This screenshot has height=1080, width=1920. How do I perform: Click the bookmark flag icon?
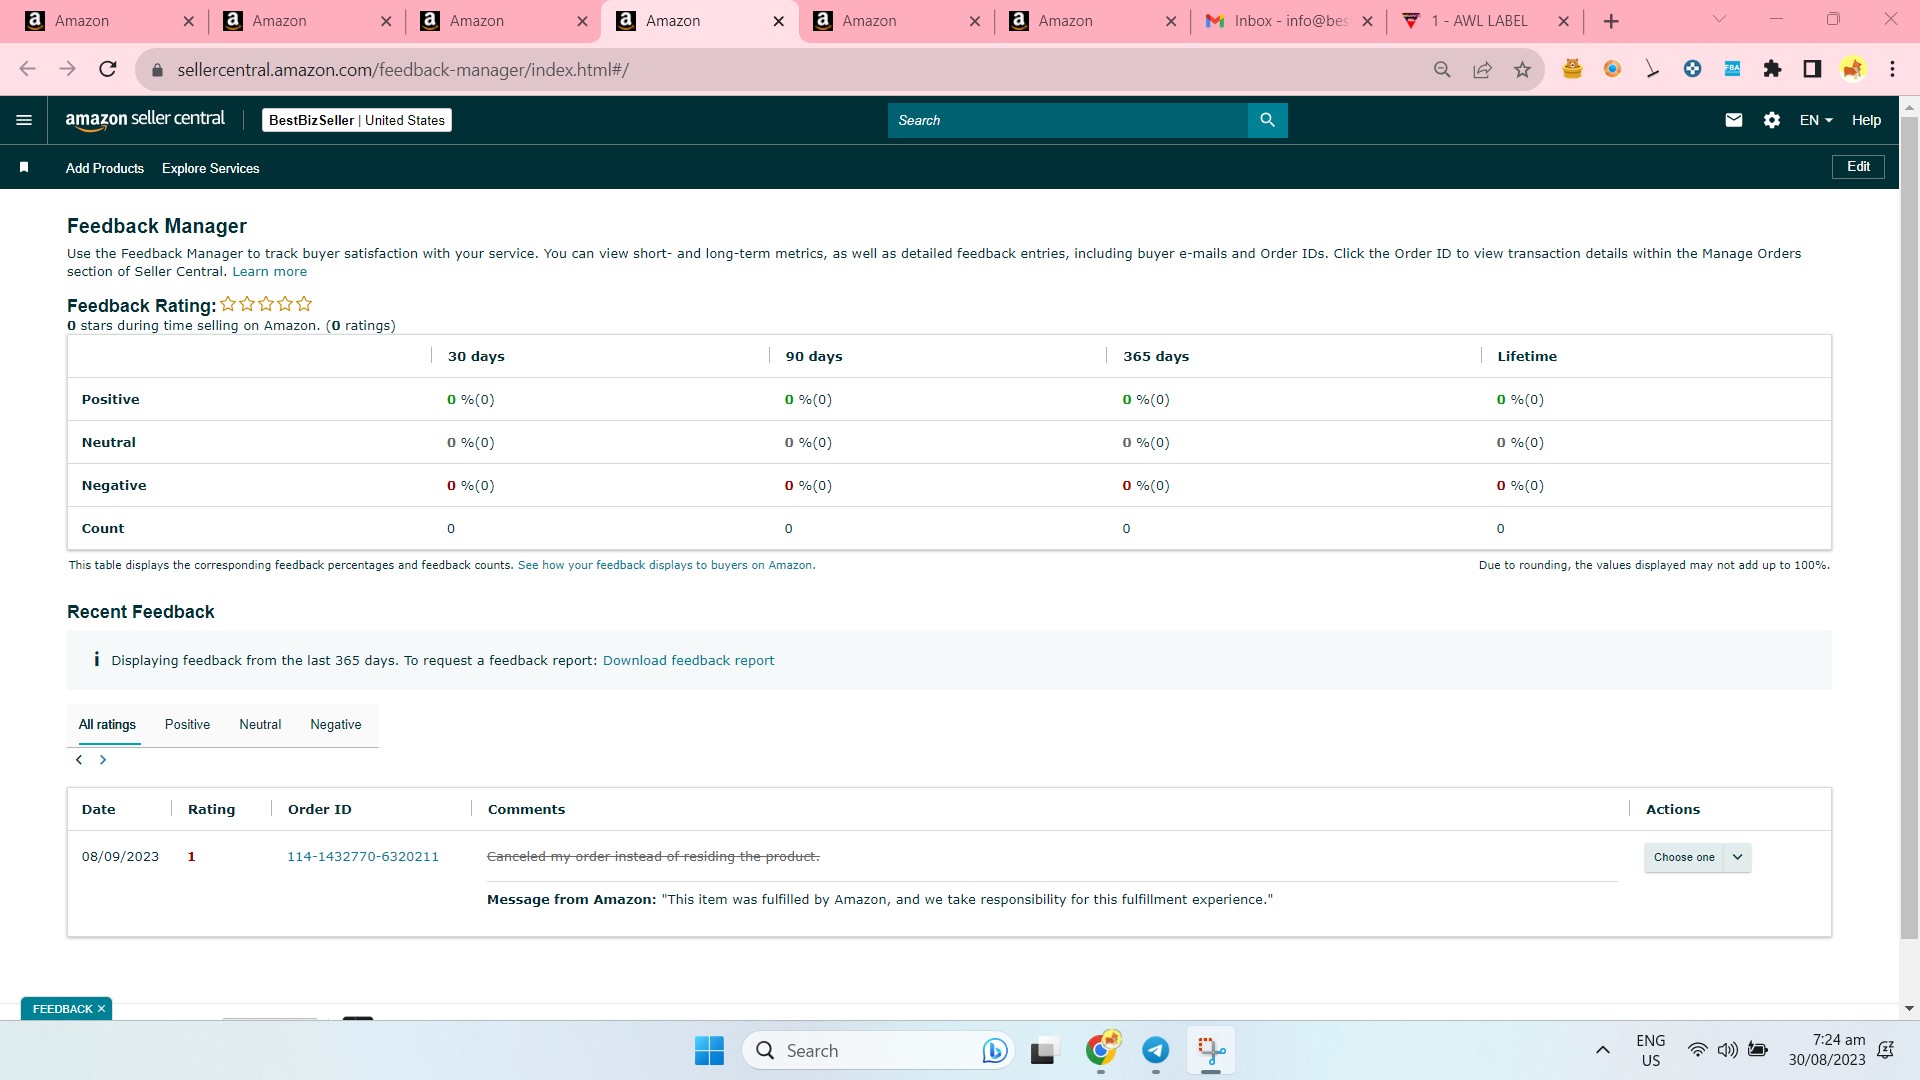click(24, 167)
